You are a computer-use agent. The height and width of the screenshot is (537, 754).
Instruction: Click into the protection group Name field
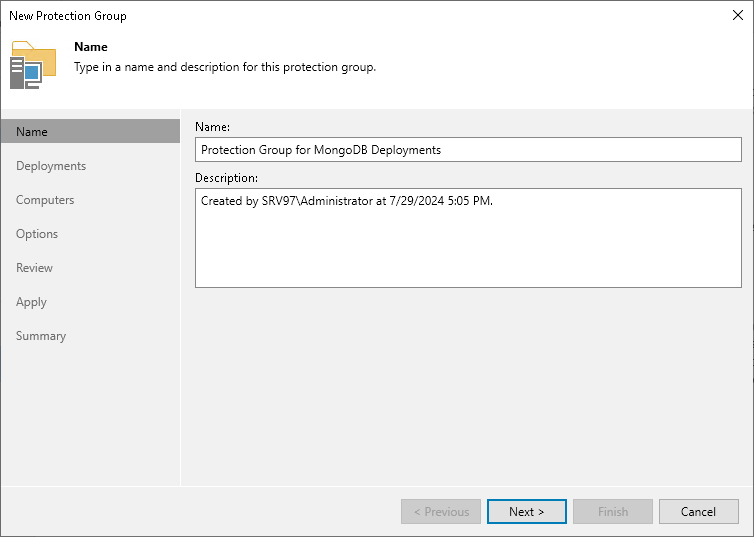point(468,150)
